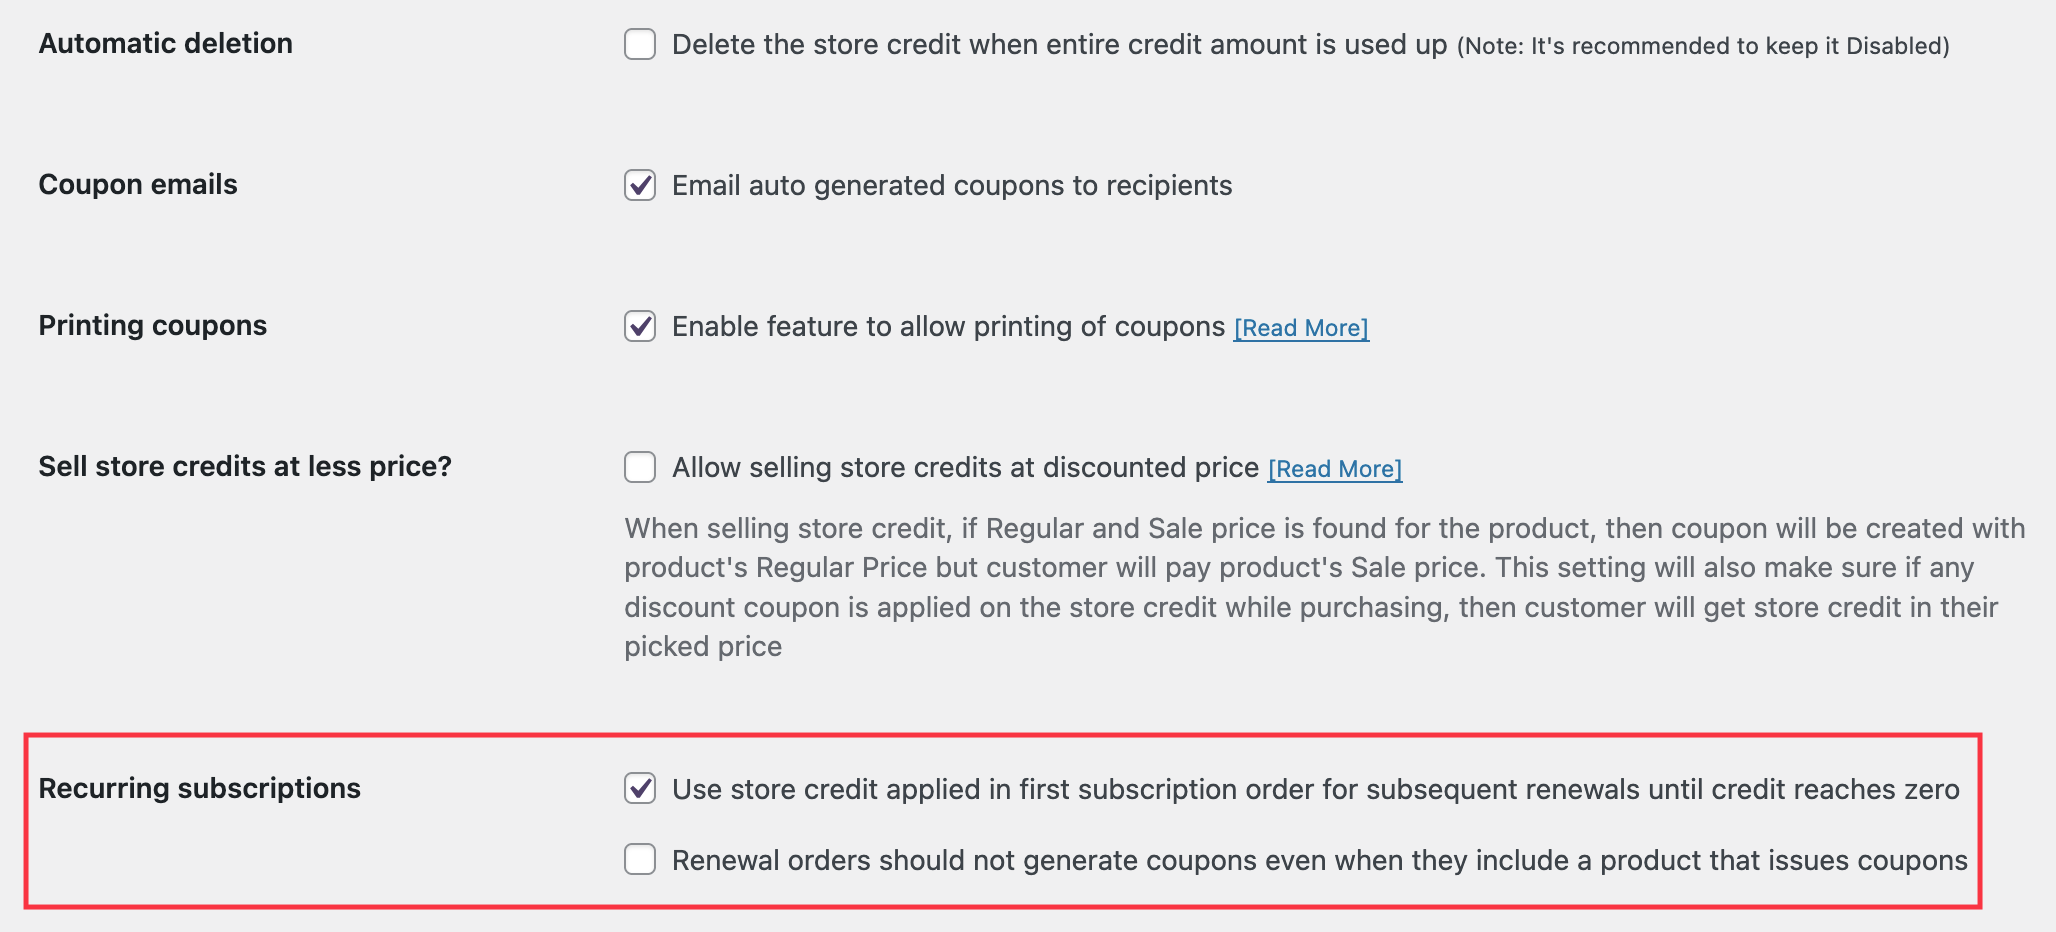Click 'Delete the store credit' label text
Image resolution: width=2056 pixels, height=932 pixels.
(1058, 45)
